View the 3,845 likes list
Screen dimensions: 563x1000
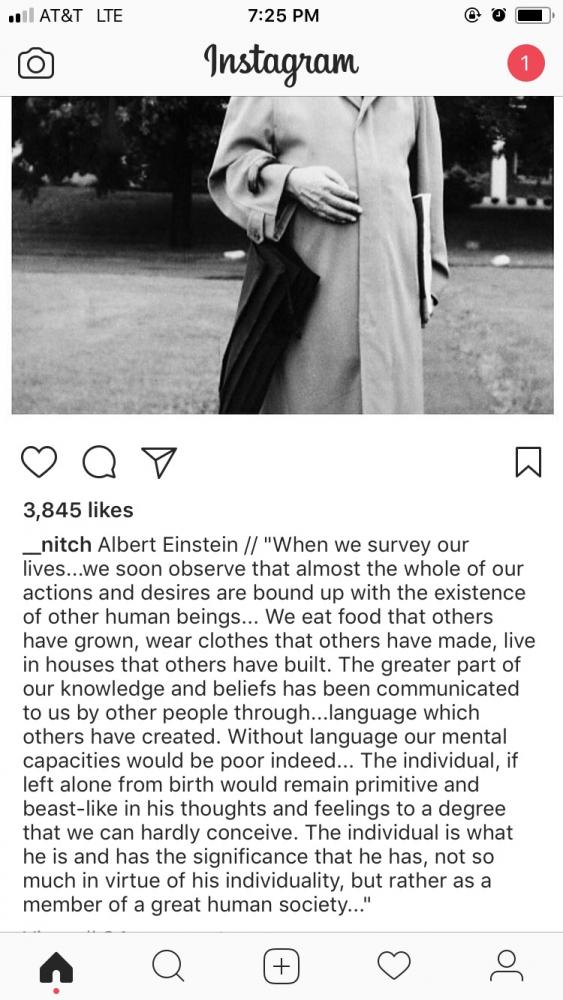[x=78, y=510]
